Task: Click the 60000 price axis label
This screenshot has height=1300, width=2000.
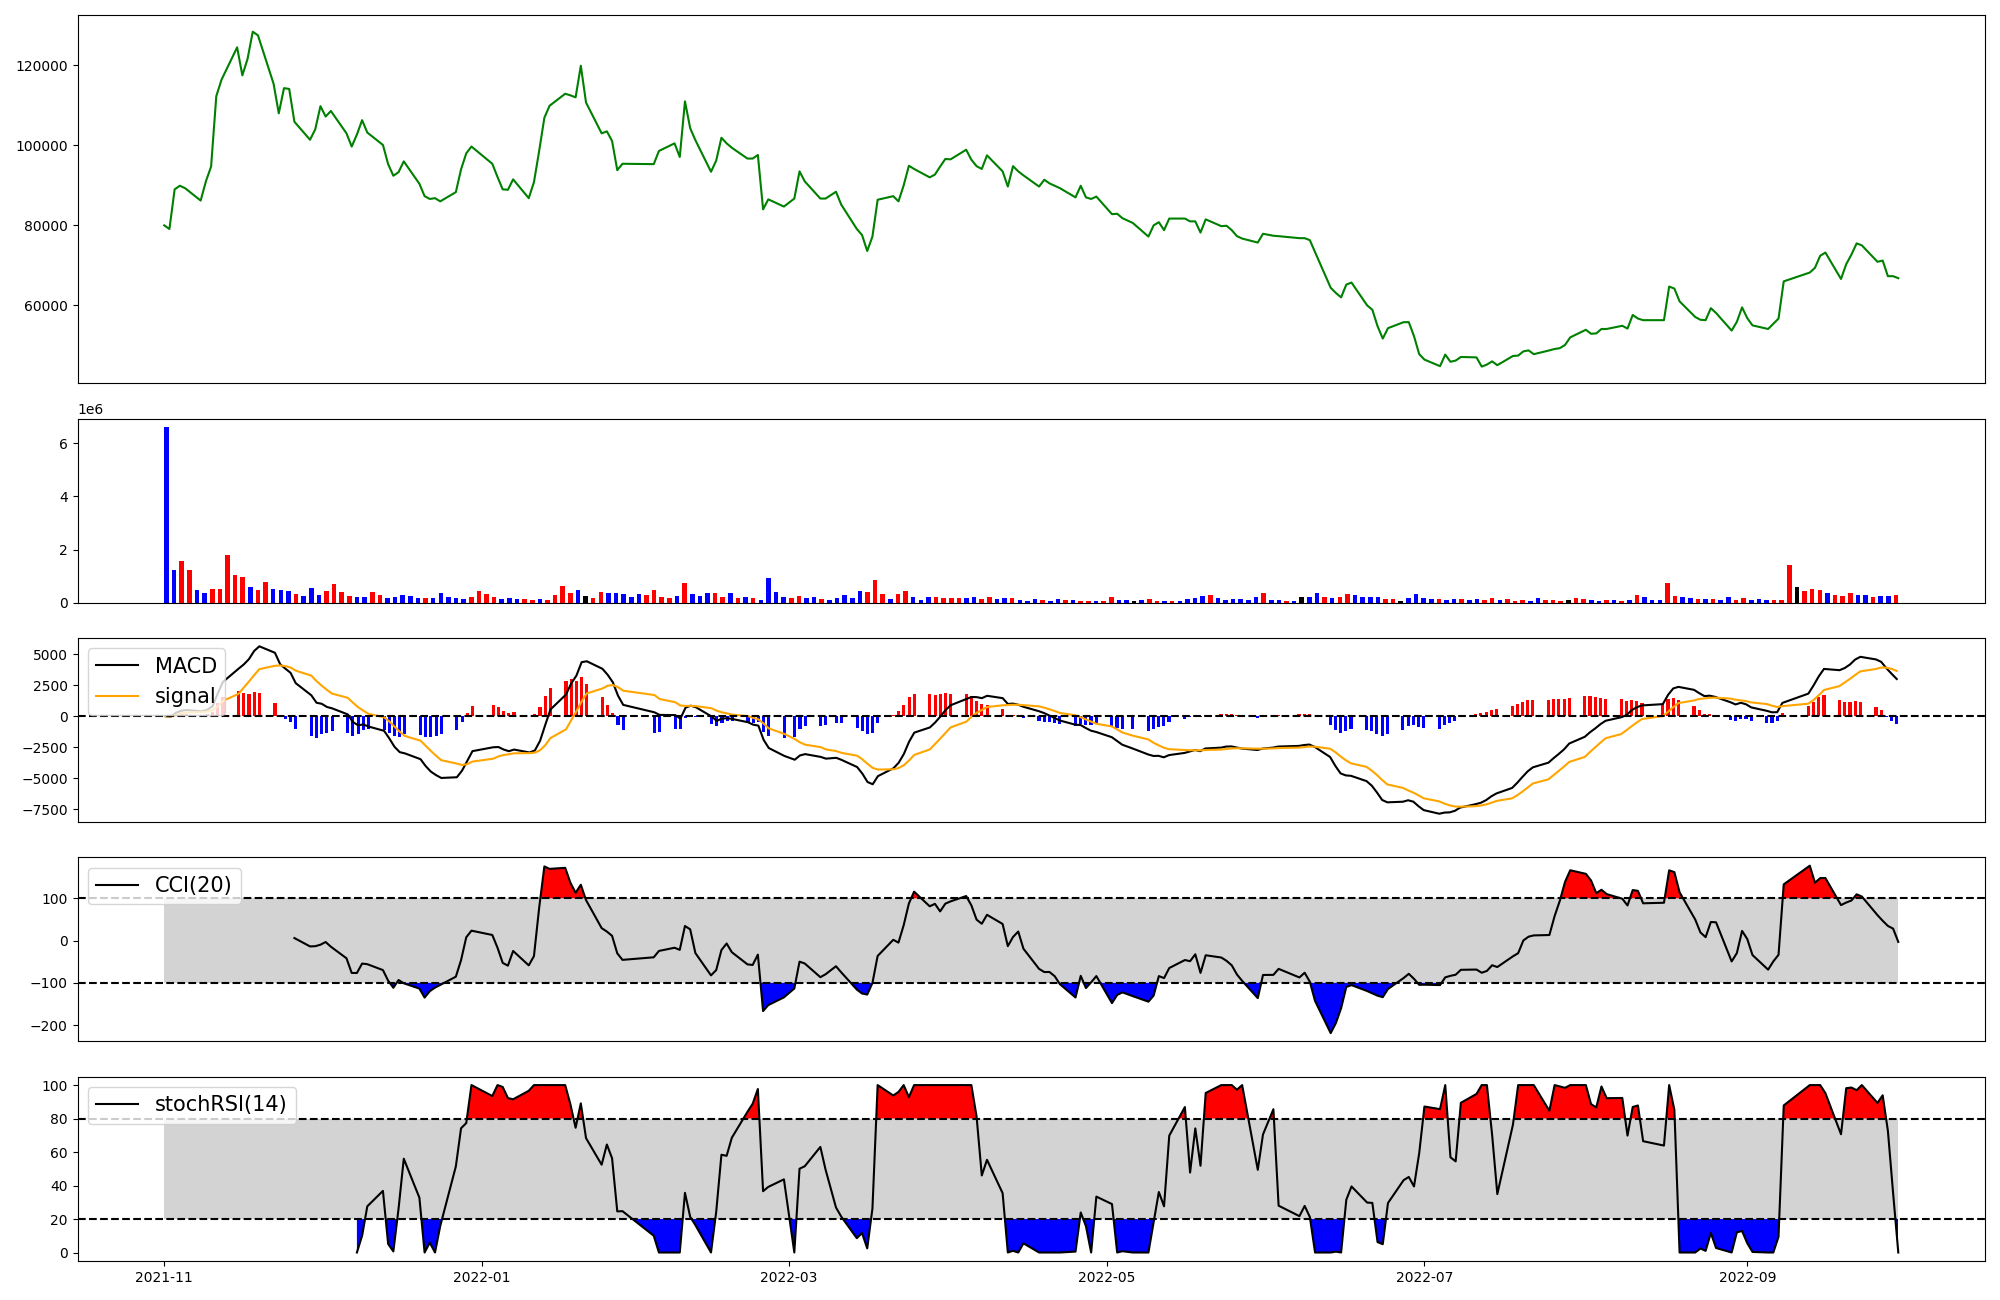Action: (x=46, y=306)
